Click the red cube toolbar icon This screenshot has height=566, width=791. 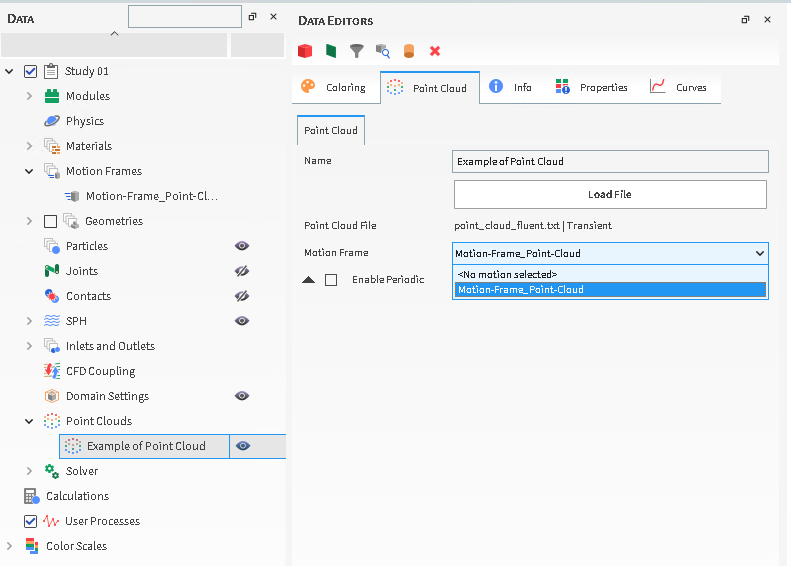[x=305, y=51]
